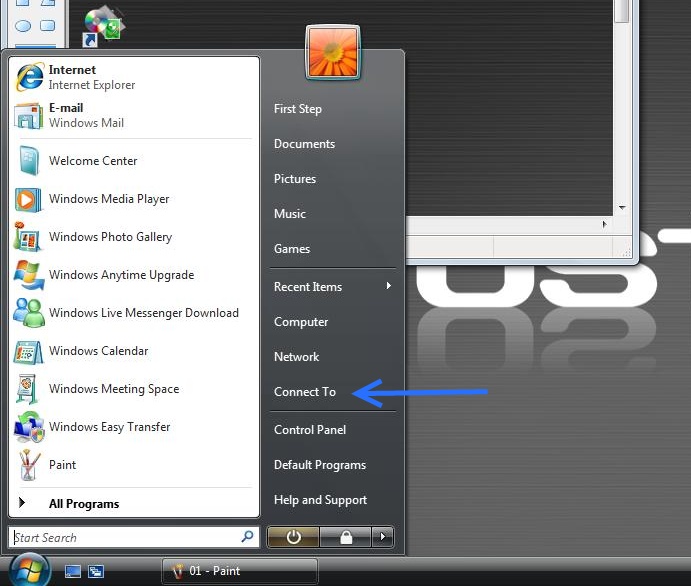Click the lock computer button

tap(346, 537)
